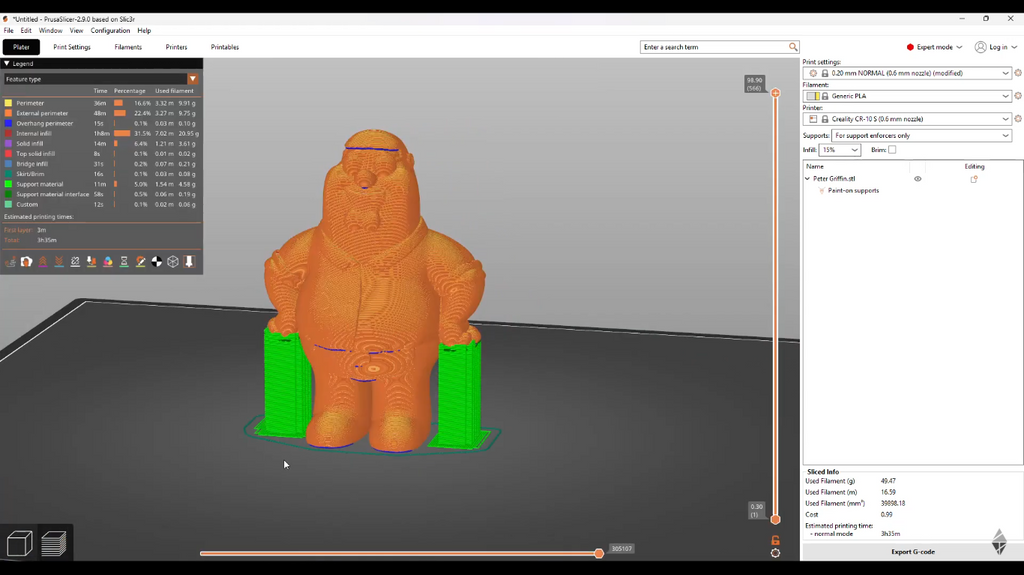Screen dimensions: 1024x575
Task: Switch to the Printers tab
Action: (x=176, y=47)
